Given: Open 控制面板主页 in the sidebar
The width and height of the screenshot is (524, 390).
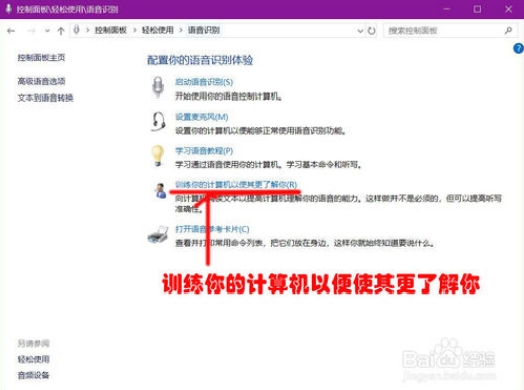Looking at the screenshot, I should pyautogui.click(x=41, y=57).
